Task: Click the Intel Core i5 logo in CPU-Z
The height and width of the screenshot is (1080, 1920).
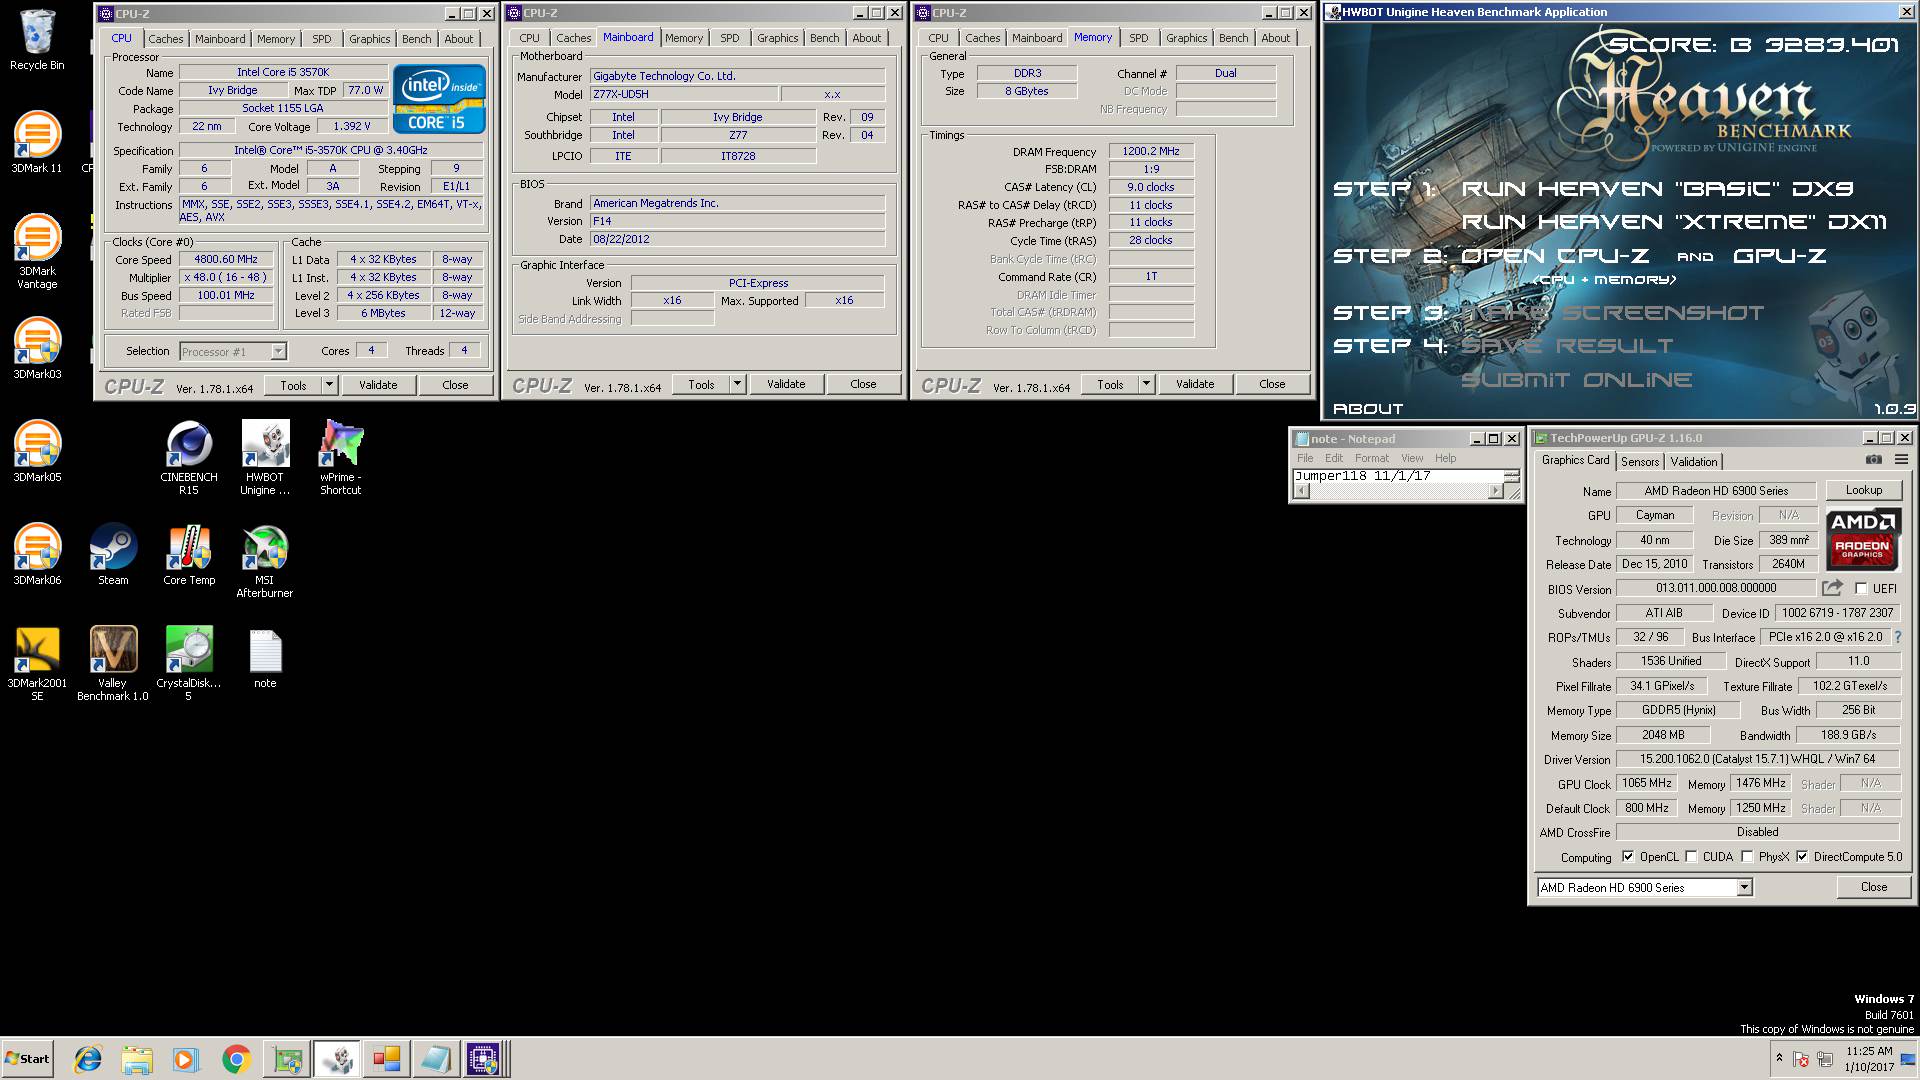Action: [x=439, y=98]
